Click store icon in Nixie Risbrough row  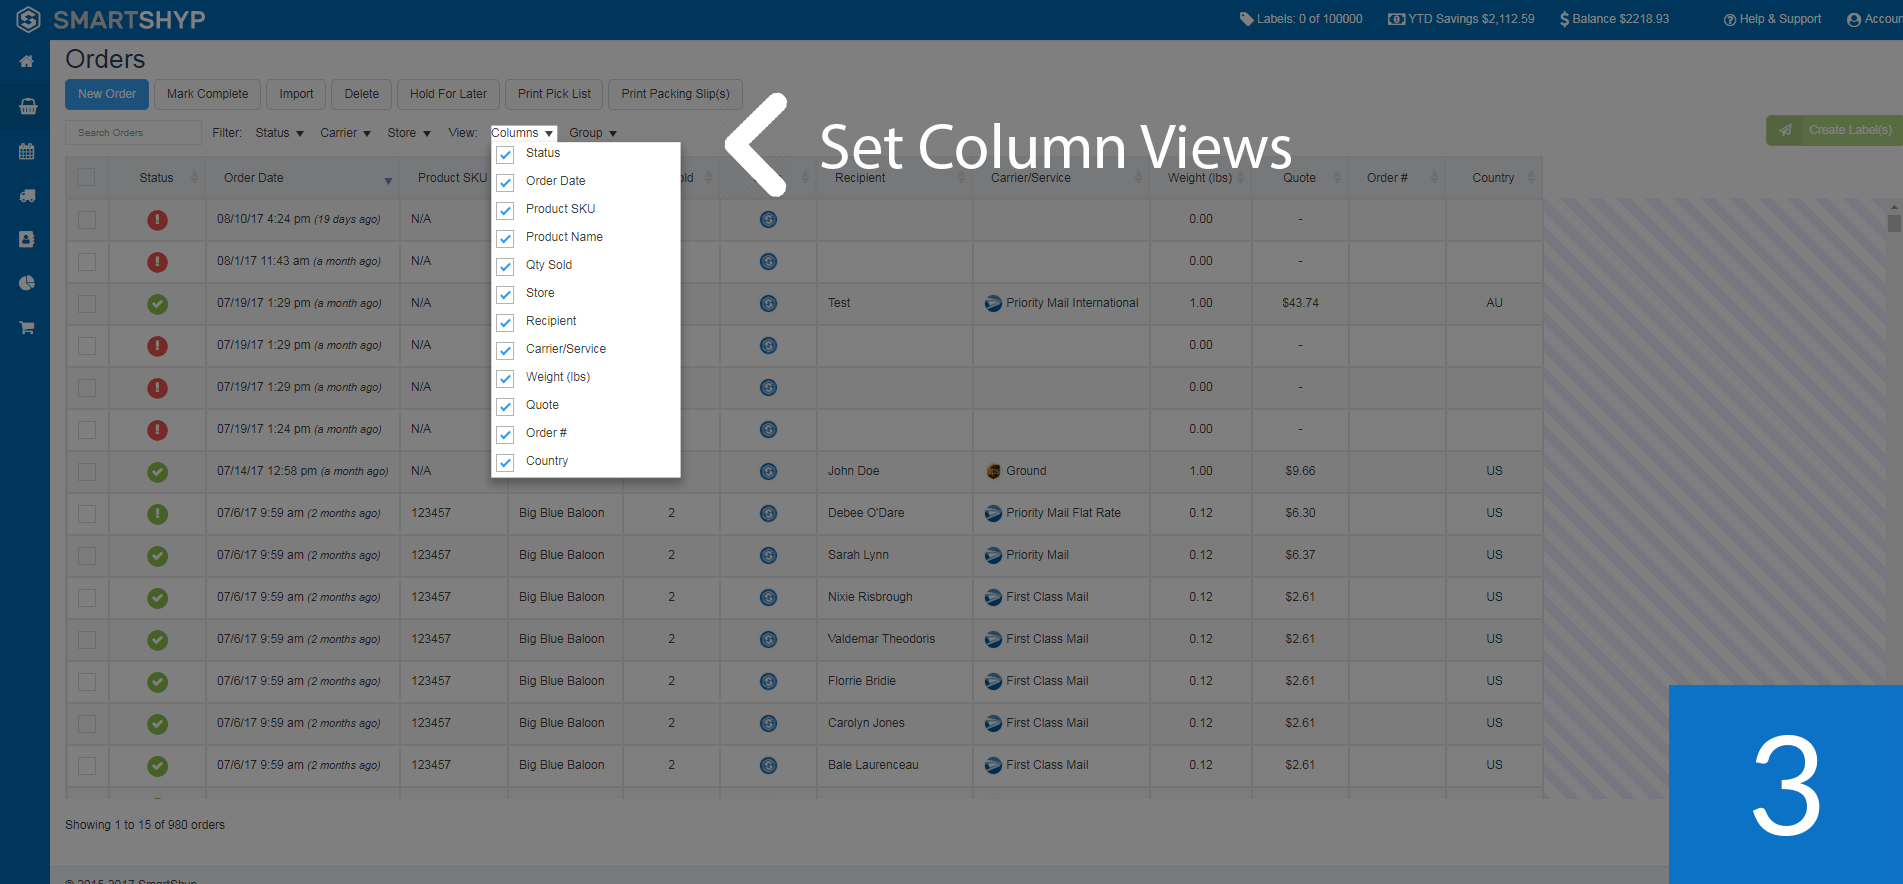[x=768, y=598]
